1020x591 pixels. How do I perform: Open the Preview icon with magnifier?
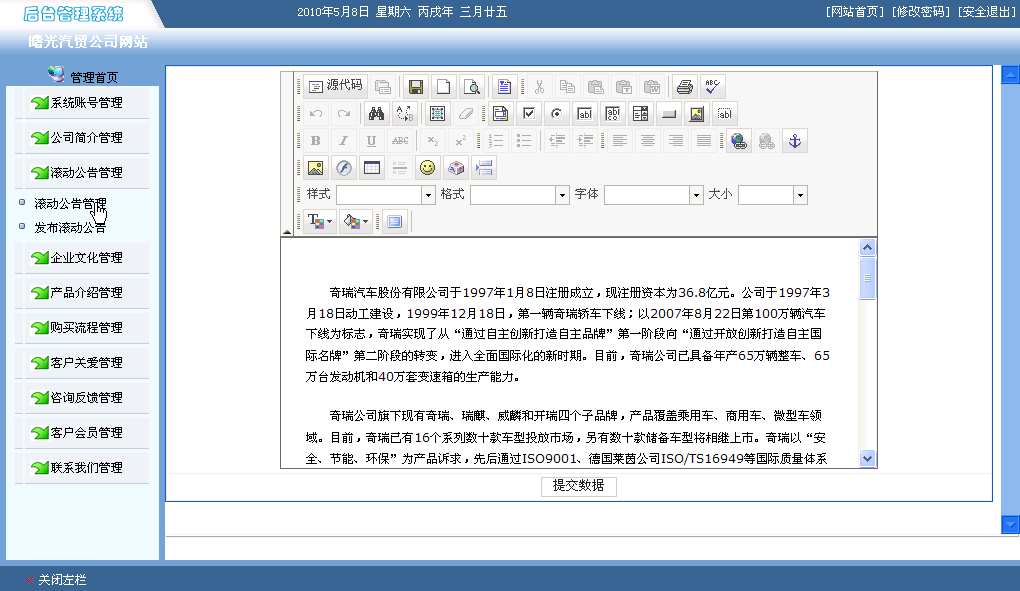(471, 86)
